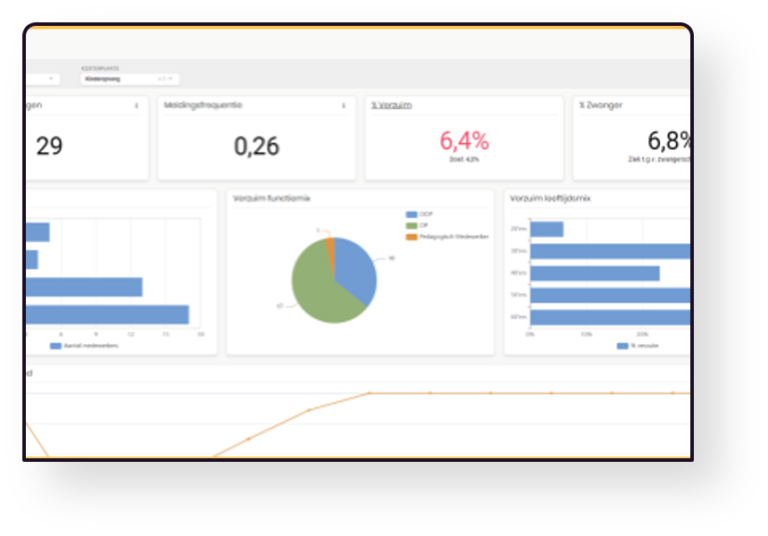
Task: Expand the partially visible left filter dropdown
Action: click(x=52, y=79)
